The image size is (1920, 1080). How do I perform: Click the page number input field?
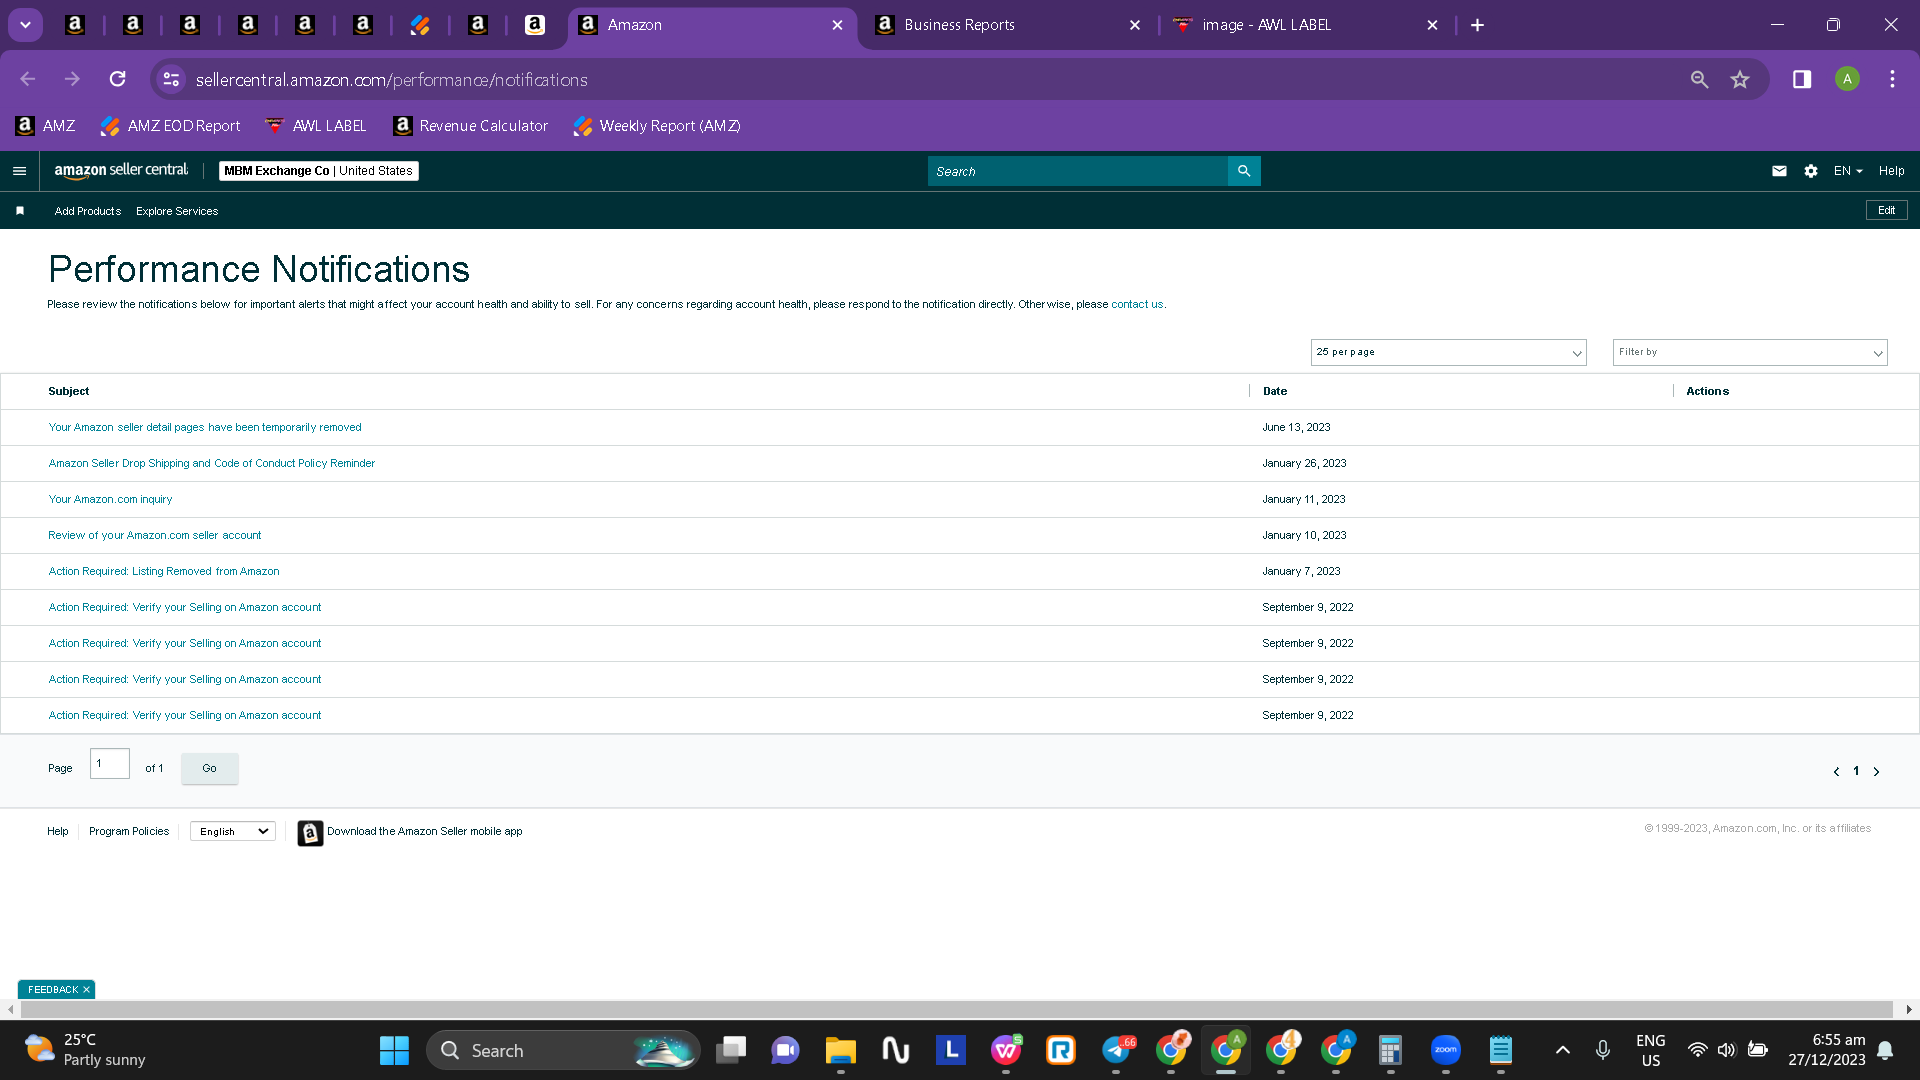click(110, 763)
